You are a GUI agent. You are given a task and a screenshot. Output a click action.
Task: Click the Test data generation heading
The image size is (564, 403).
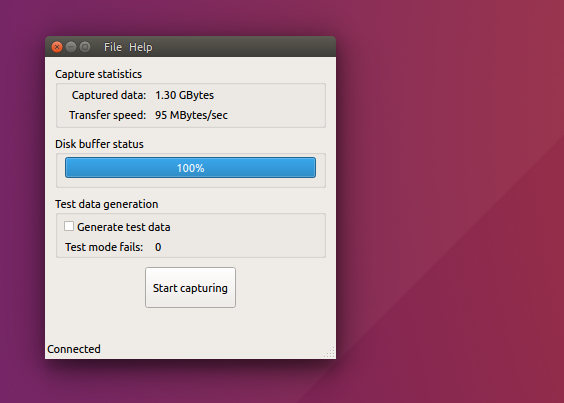click(x=106, y=204)
